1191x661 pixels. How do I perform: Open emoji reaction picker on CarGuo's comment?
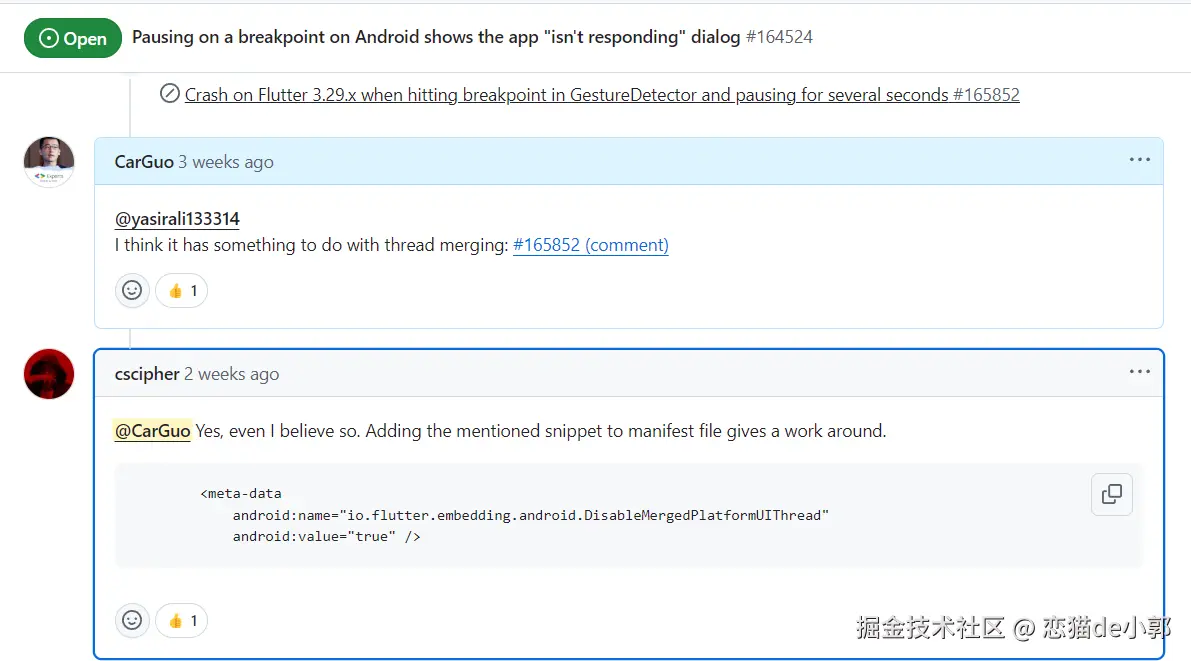(x=132, y=290)
